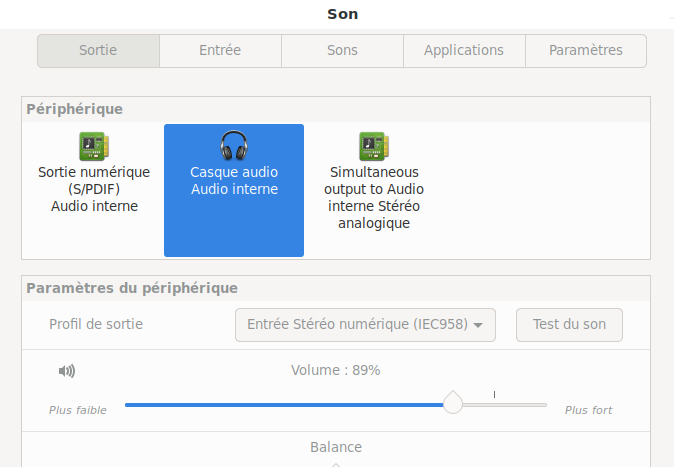Click the Test du son button
The image size is (674, 467).
(x=569, y=325)
